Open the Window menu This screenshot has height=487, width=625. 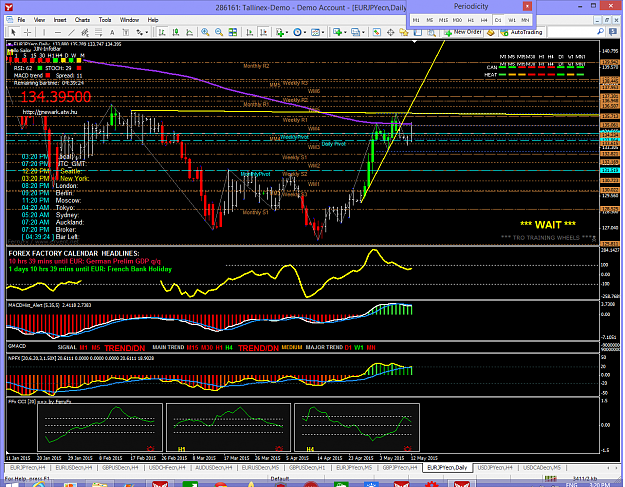click(129, 20)
